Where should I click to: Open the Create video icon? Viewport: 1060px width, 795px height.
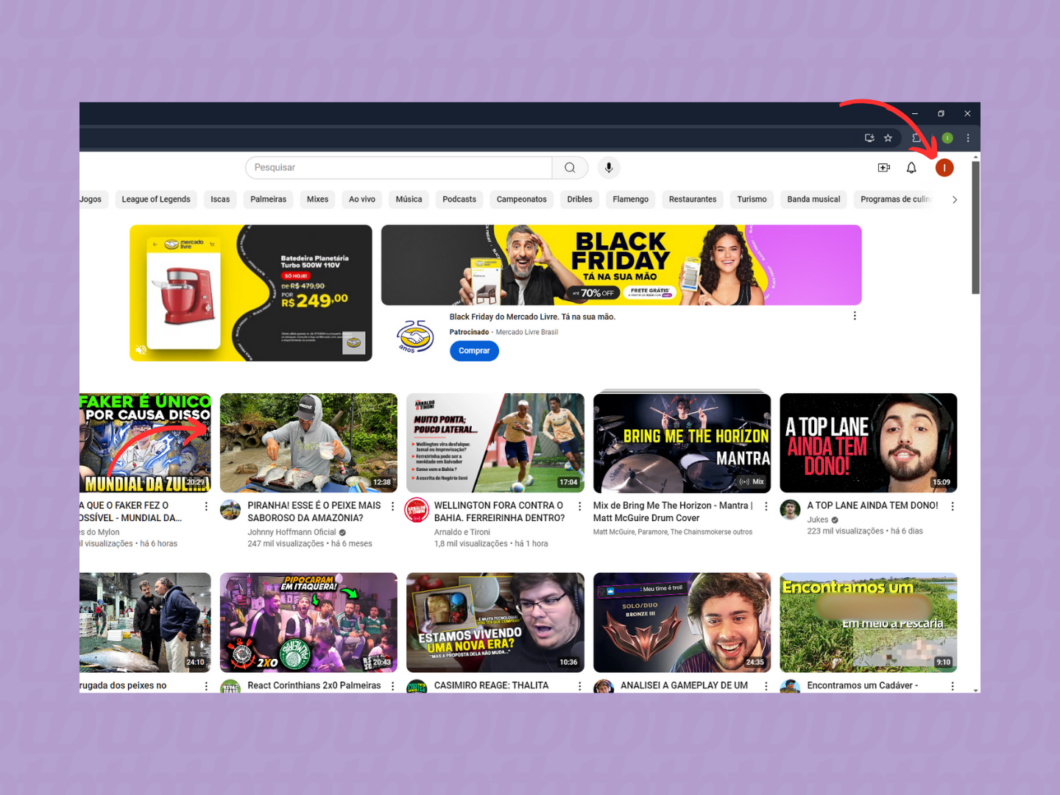click(883, 167)
